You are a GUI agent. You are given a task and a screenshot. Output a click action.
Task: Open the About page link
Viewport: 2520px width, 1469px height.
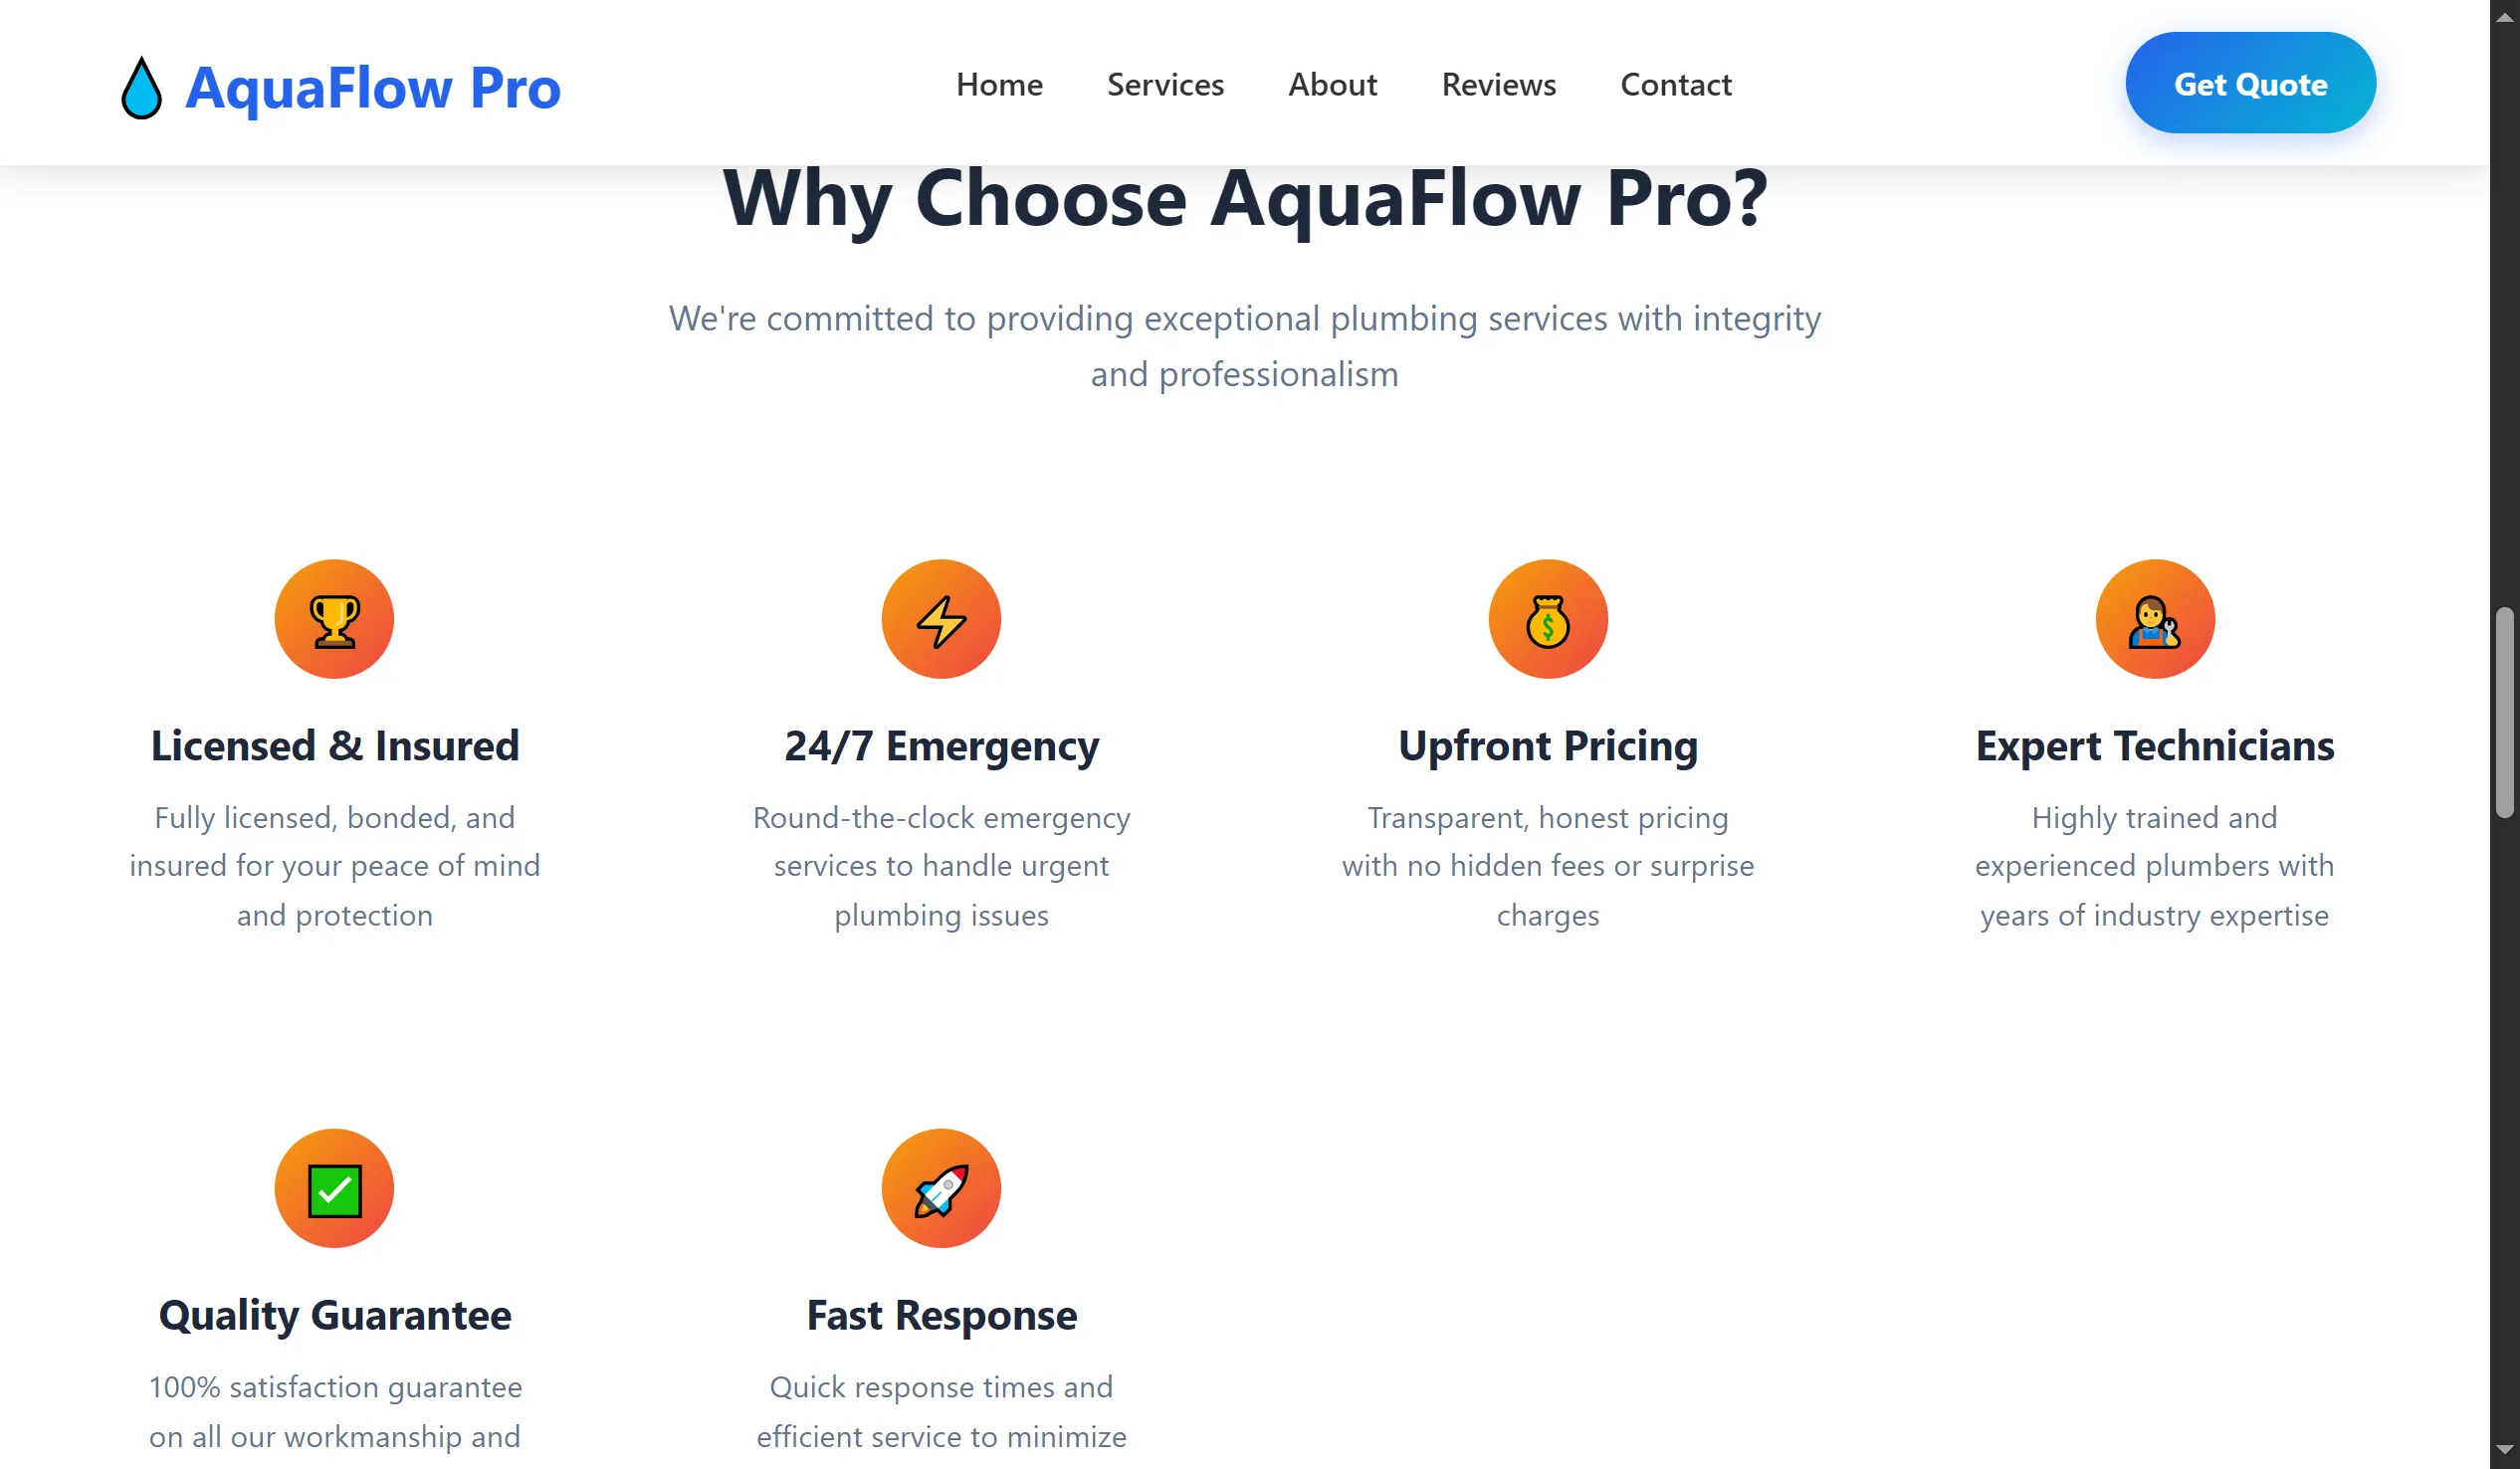click(1332, 85)
